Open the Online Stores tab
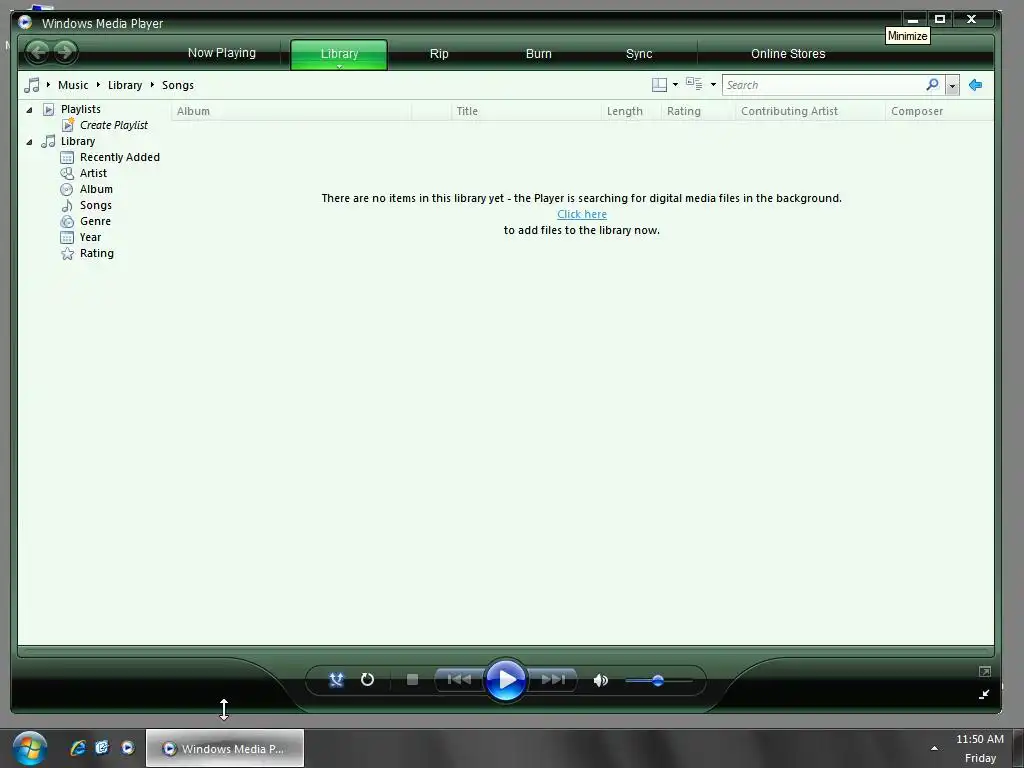Viewport: 1024px width, 768px height. [x=788, y=54]
